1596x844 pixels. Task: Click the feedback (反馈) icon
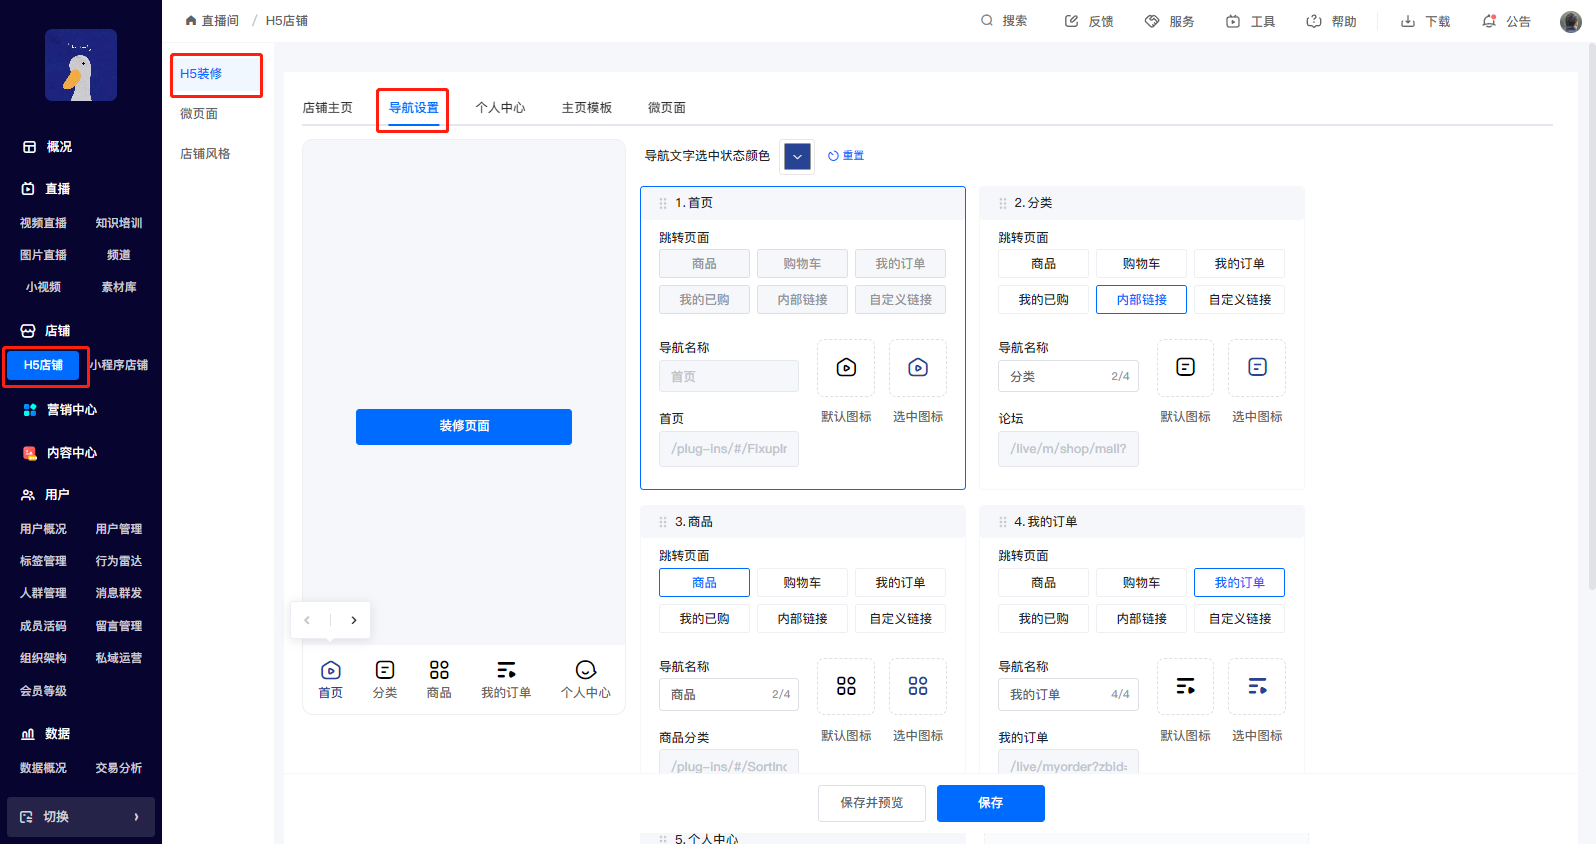[x=1072, y=21]
